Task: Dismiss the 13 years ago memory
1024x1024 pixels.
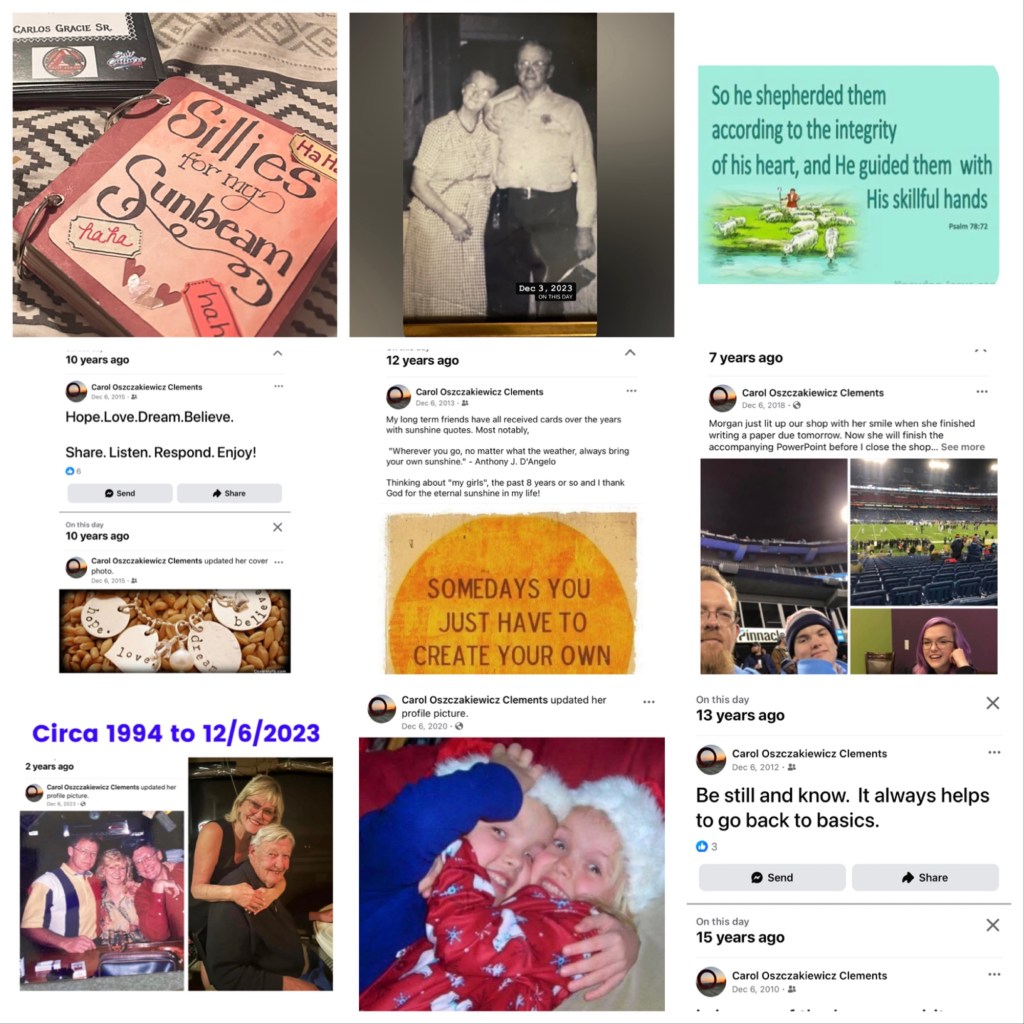Action: (993, 703)
